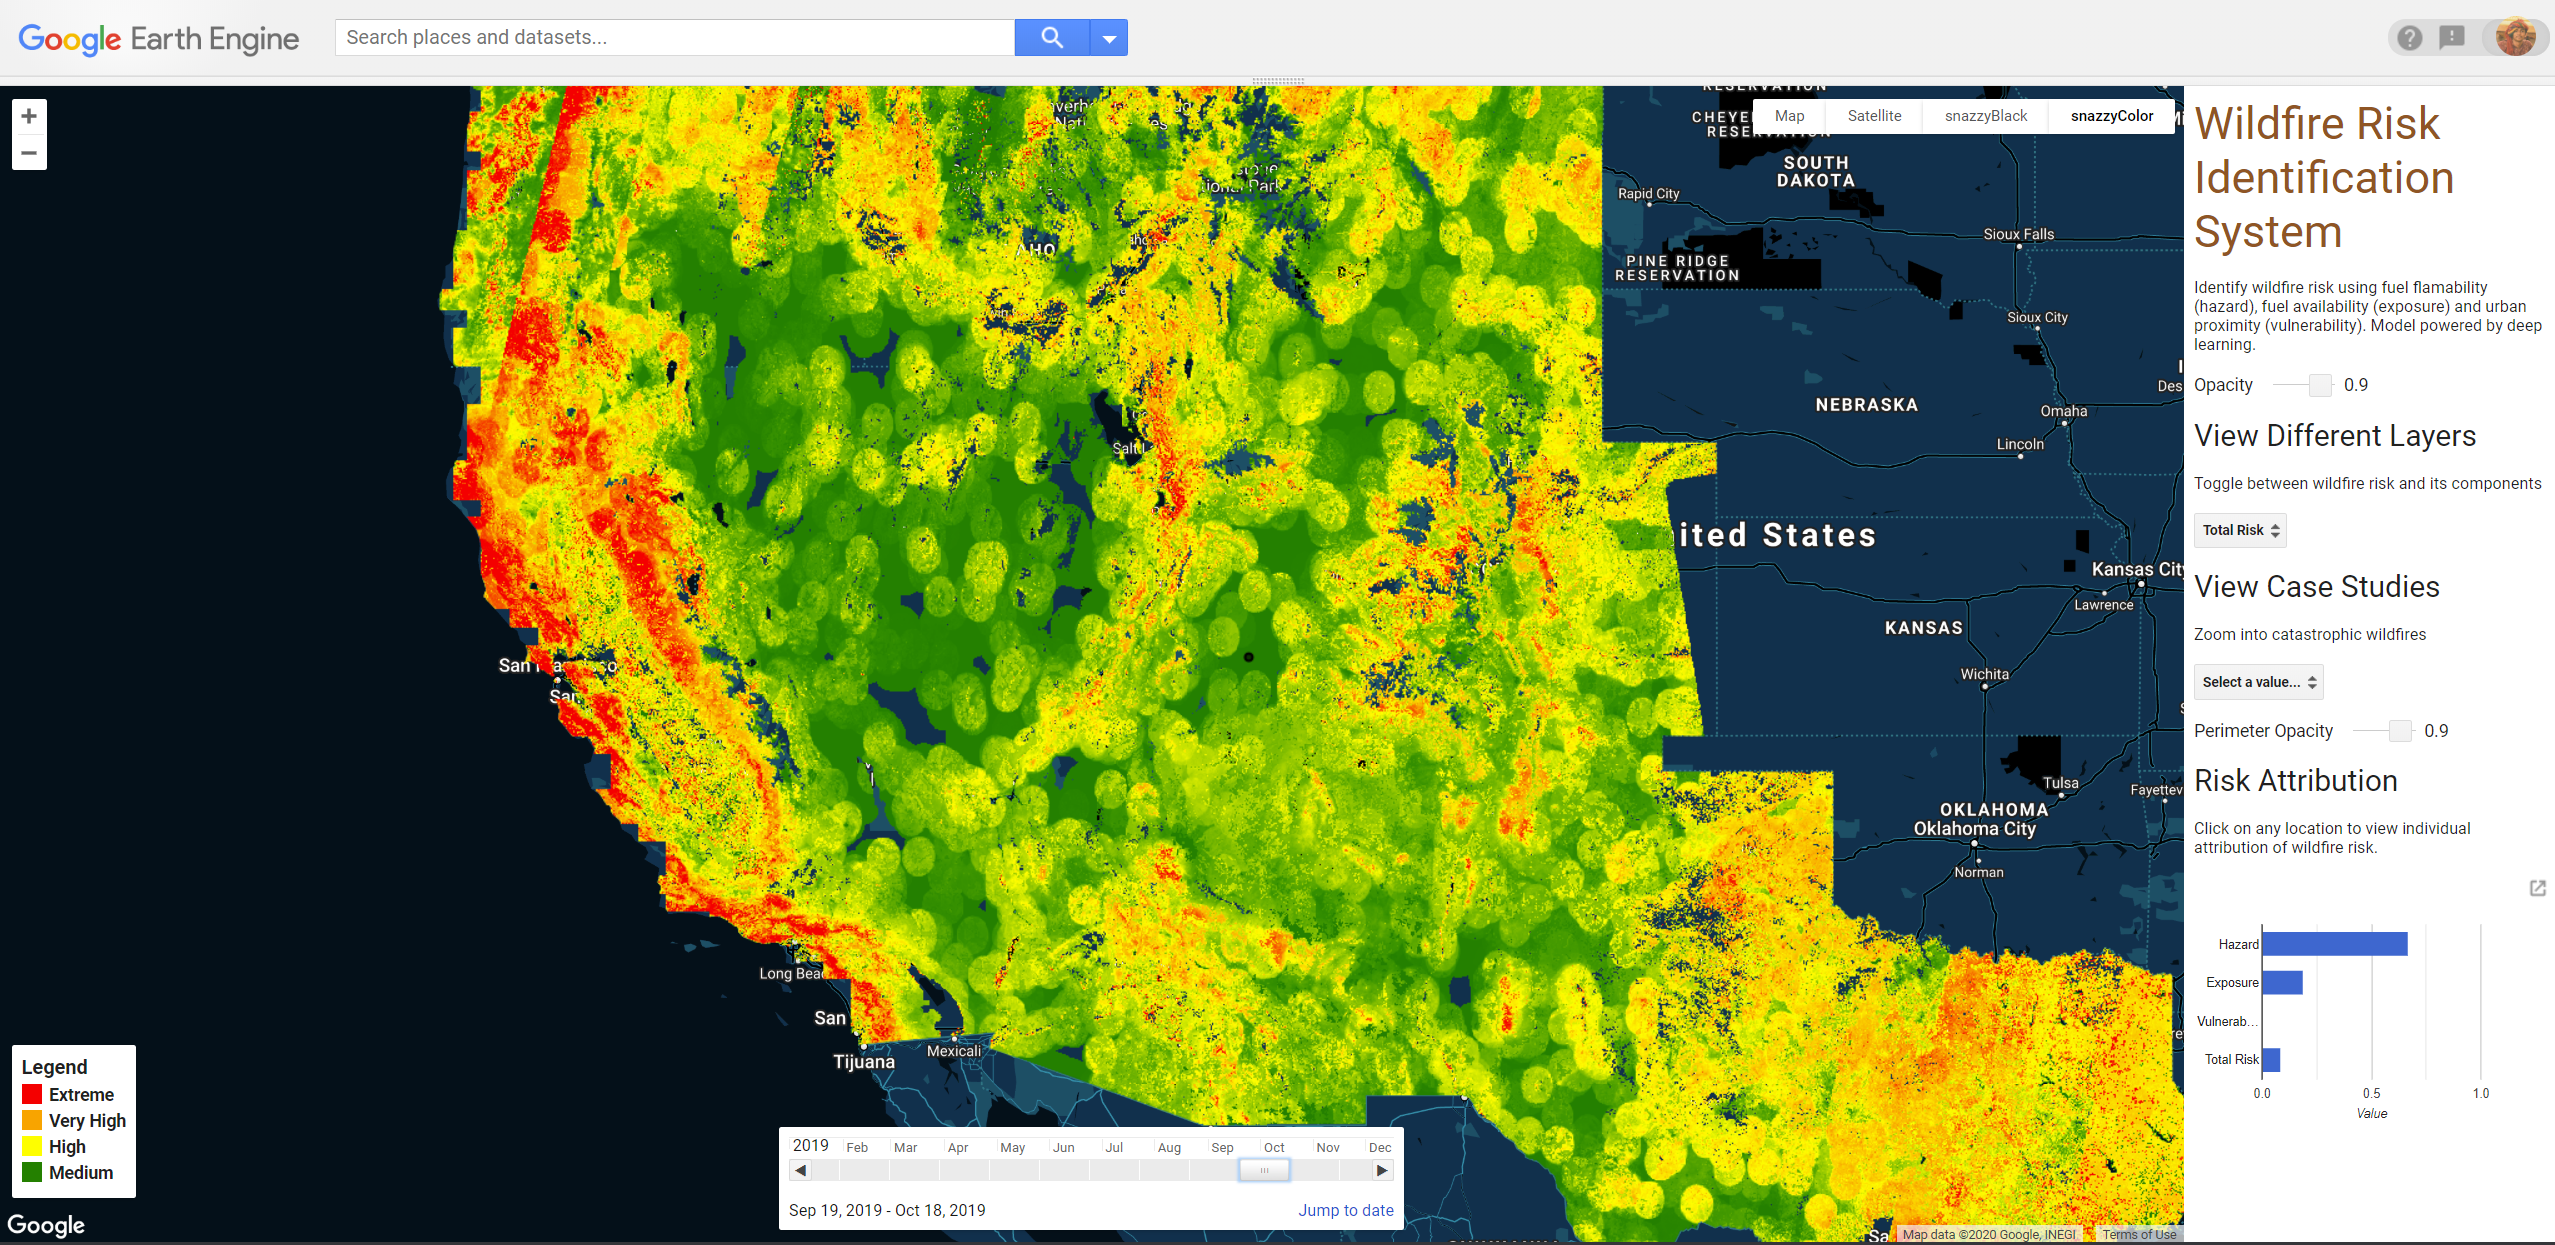Click the blue search magnifier button
The width and height of the screenshot is (2555, 1245).
click(x=1051, y=37)
